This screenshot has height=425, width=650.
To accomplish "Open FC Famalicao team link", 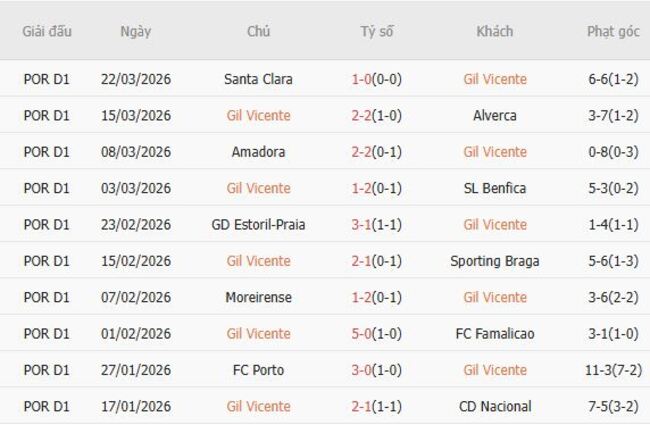I will (495, 333).
